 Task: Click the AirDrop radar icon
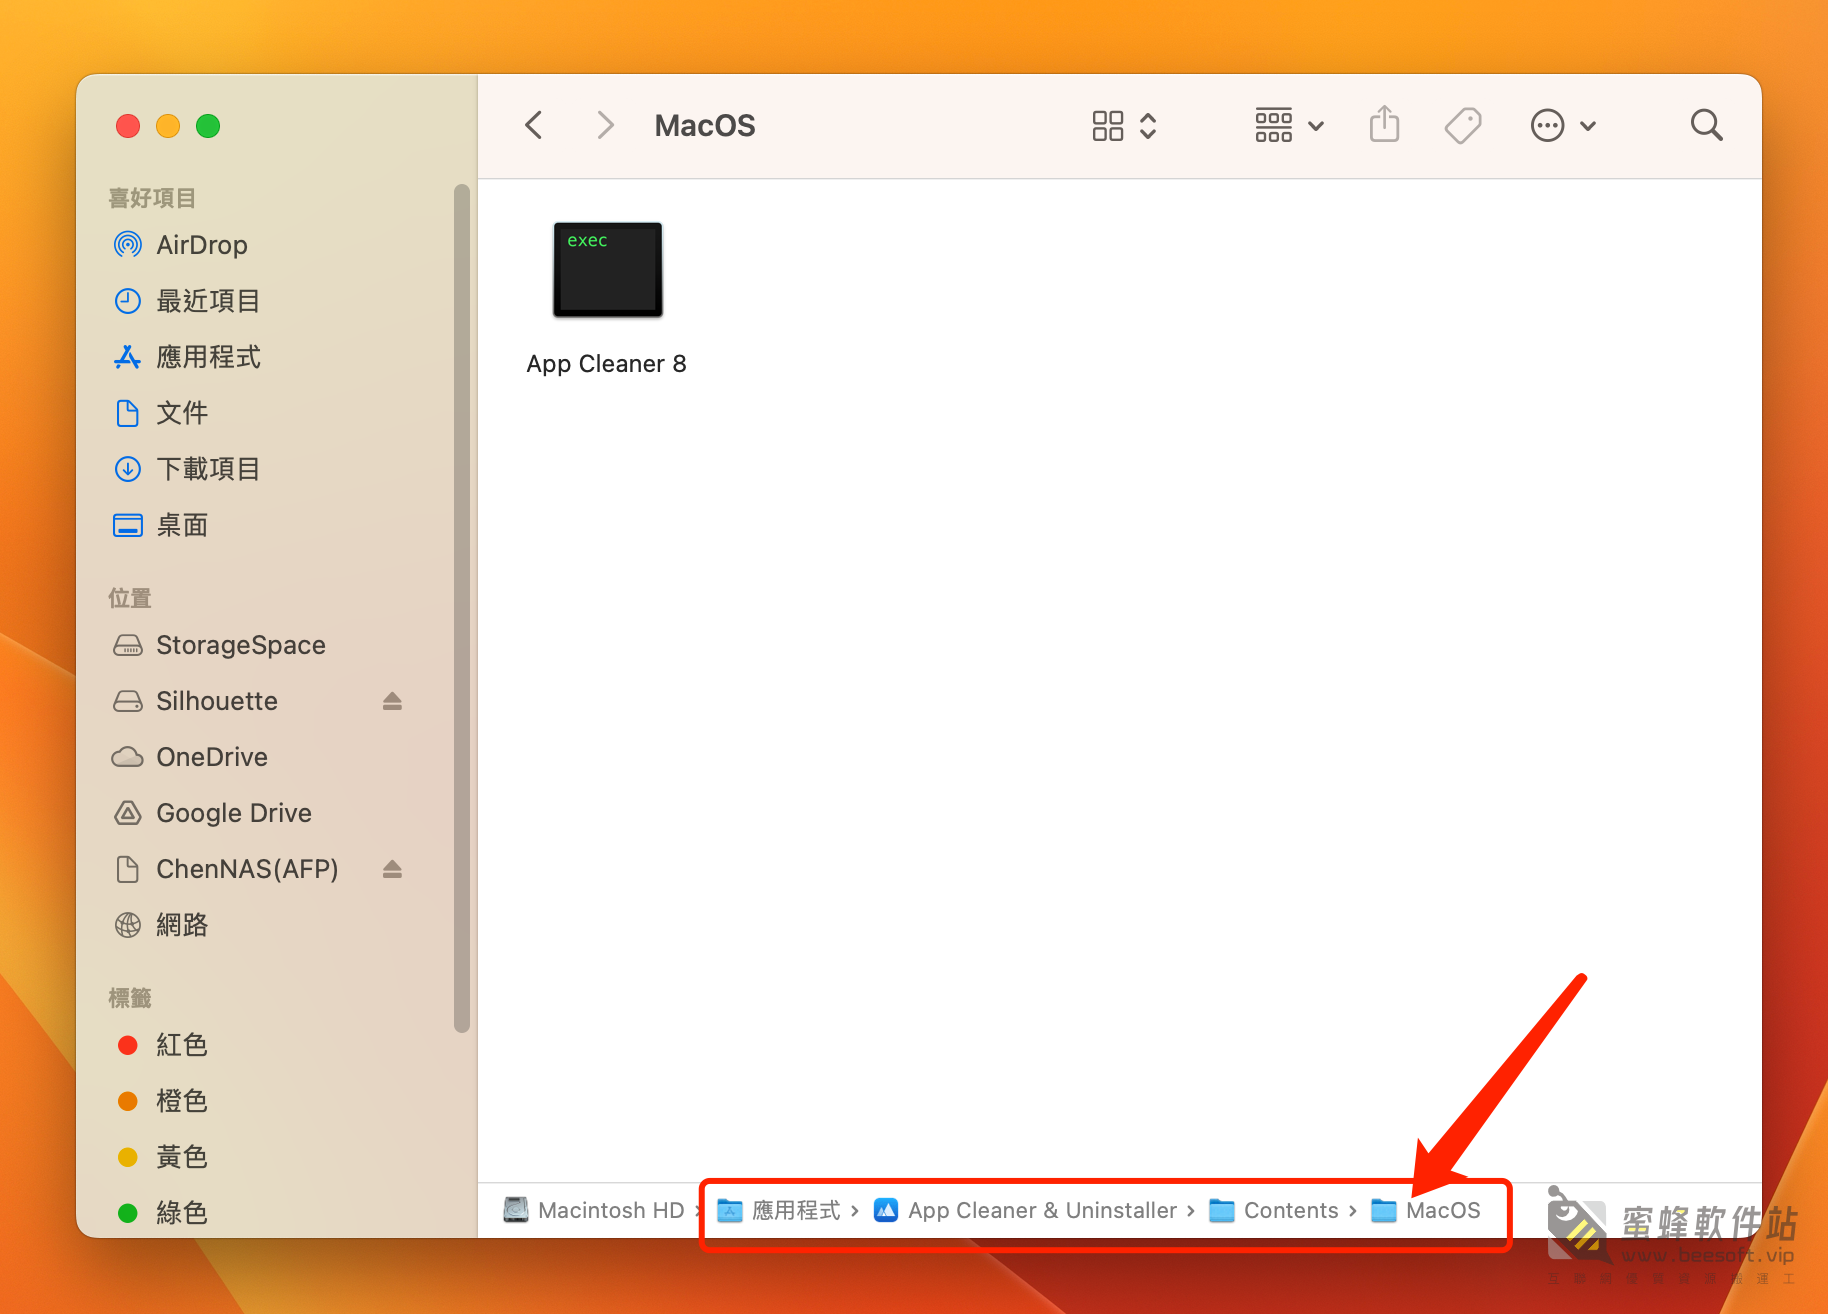(x=128, y=245)
